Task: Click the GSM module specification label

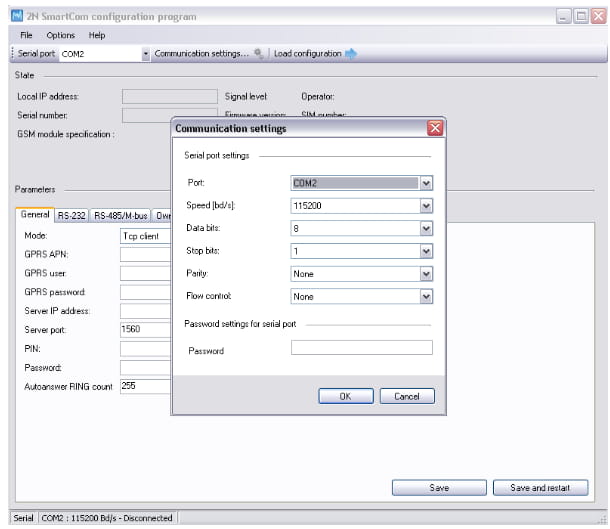Action: click(66, 134)
